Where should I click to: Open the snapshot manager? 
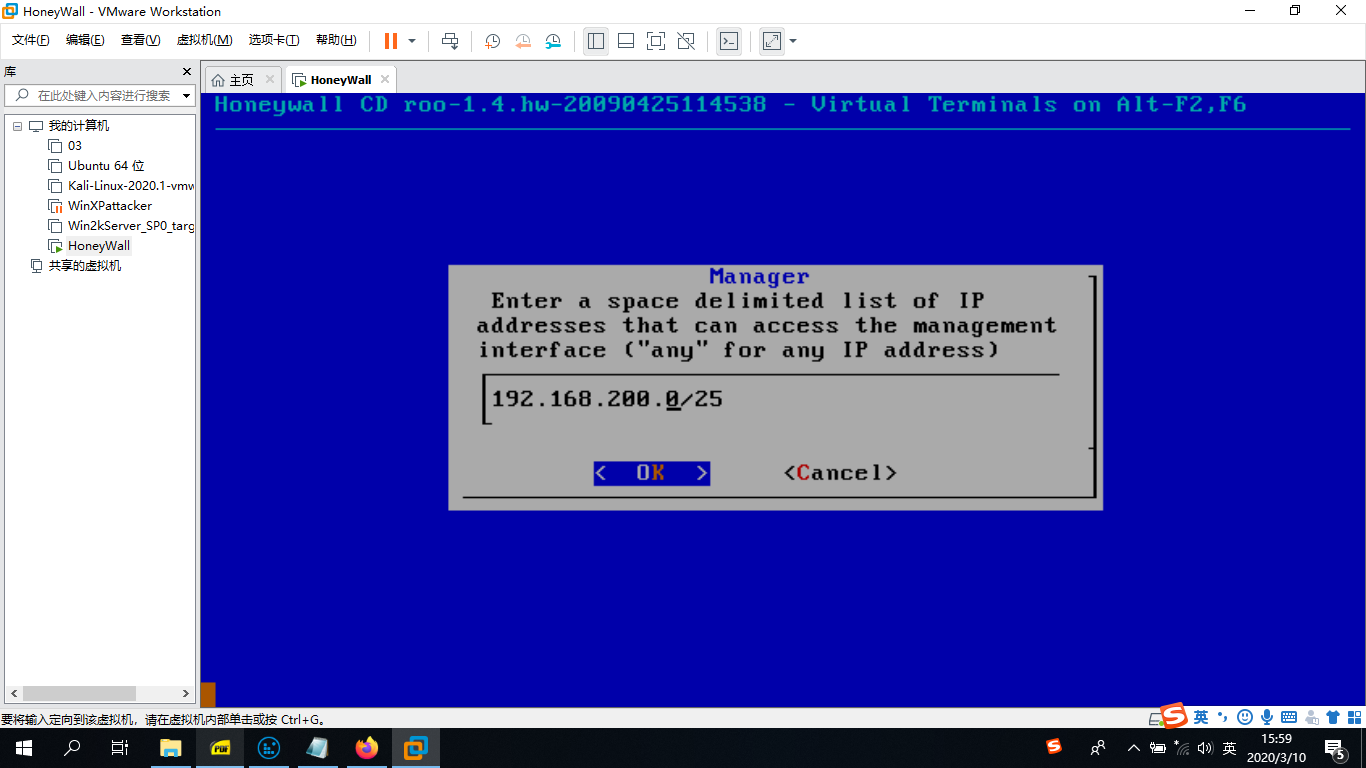click(553, 41)
